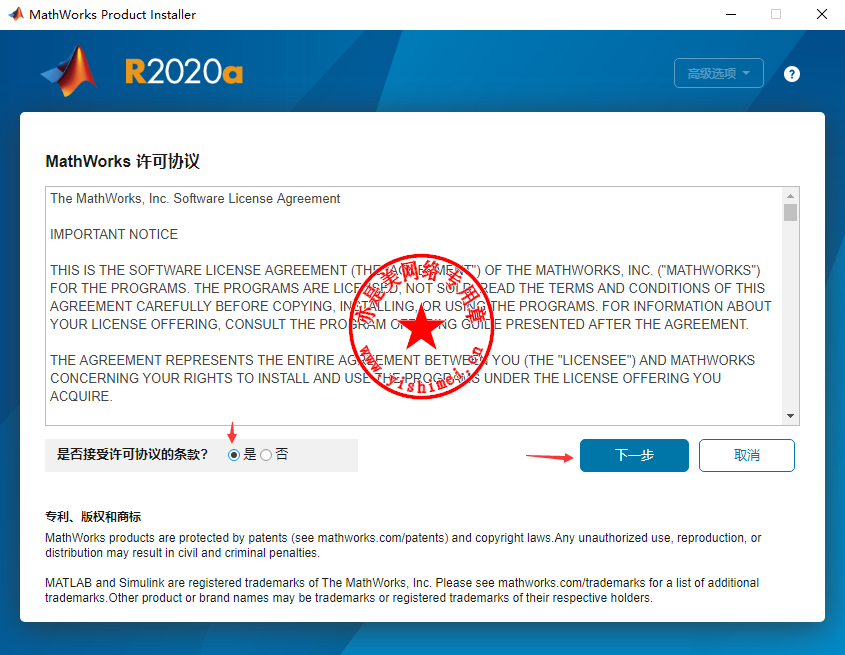The width and height of the screenshot is (845, 655).
Task: Click the 专利、版权和商标 heading
Action: 93,517
